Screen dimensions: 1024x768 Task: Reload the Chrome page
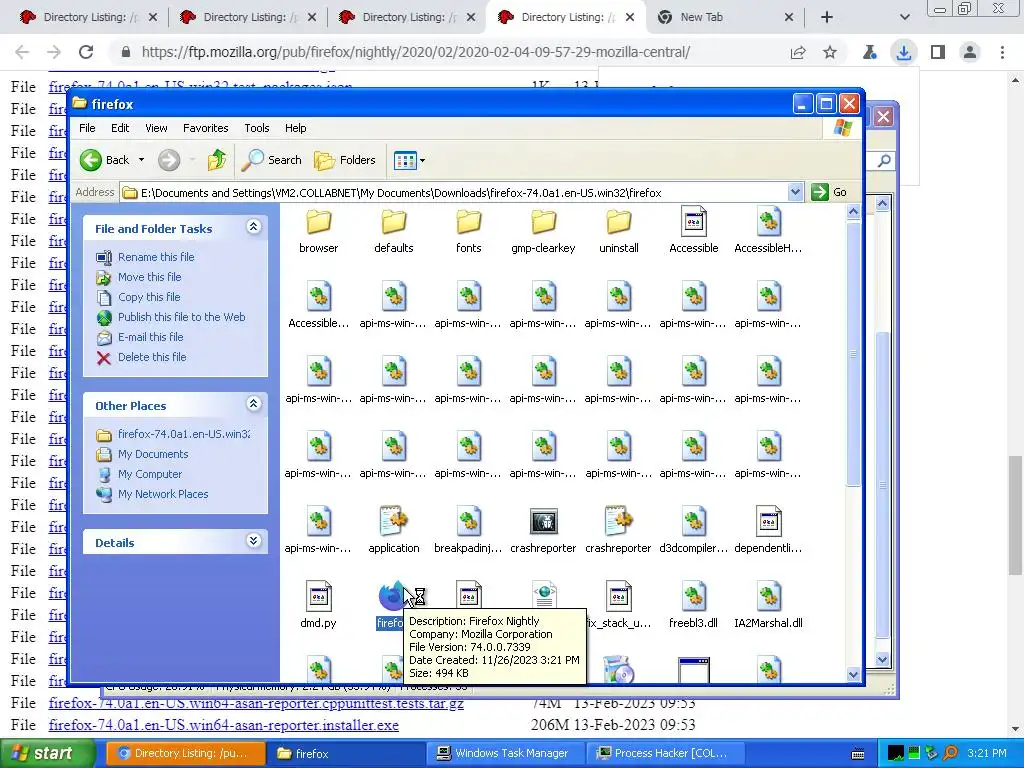coord(86,52)
